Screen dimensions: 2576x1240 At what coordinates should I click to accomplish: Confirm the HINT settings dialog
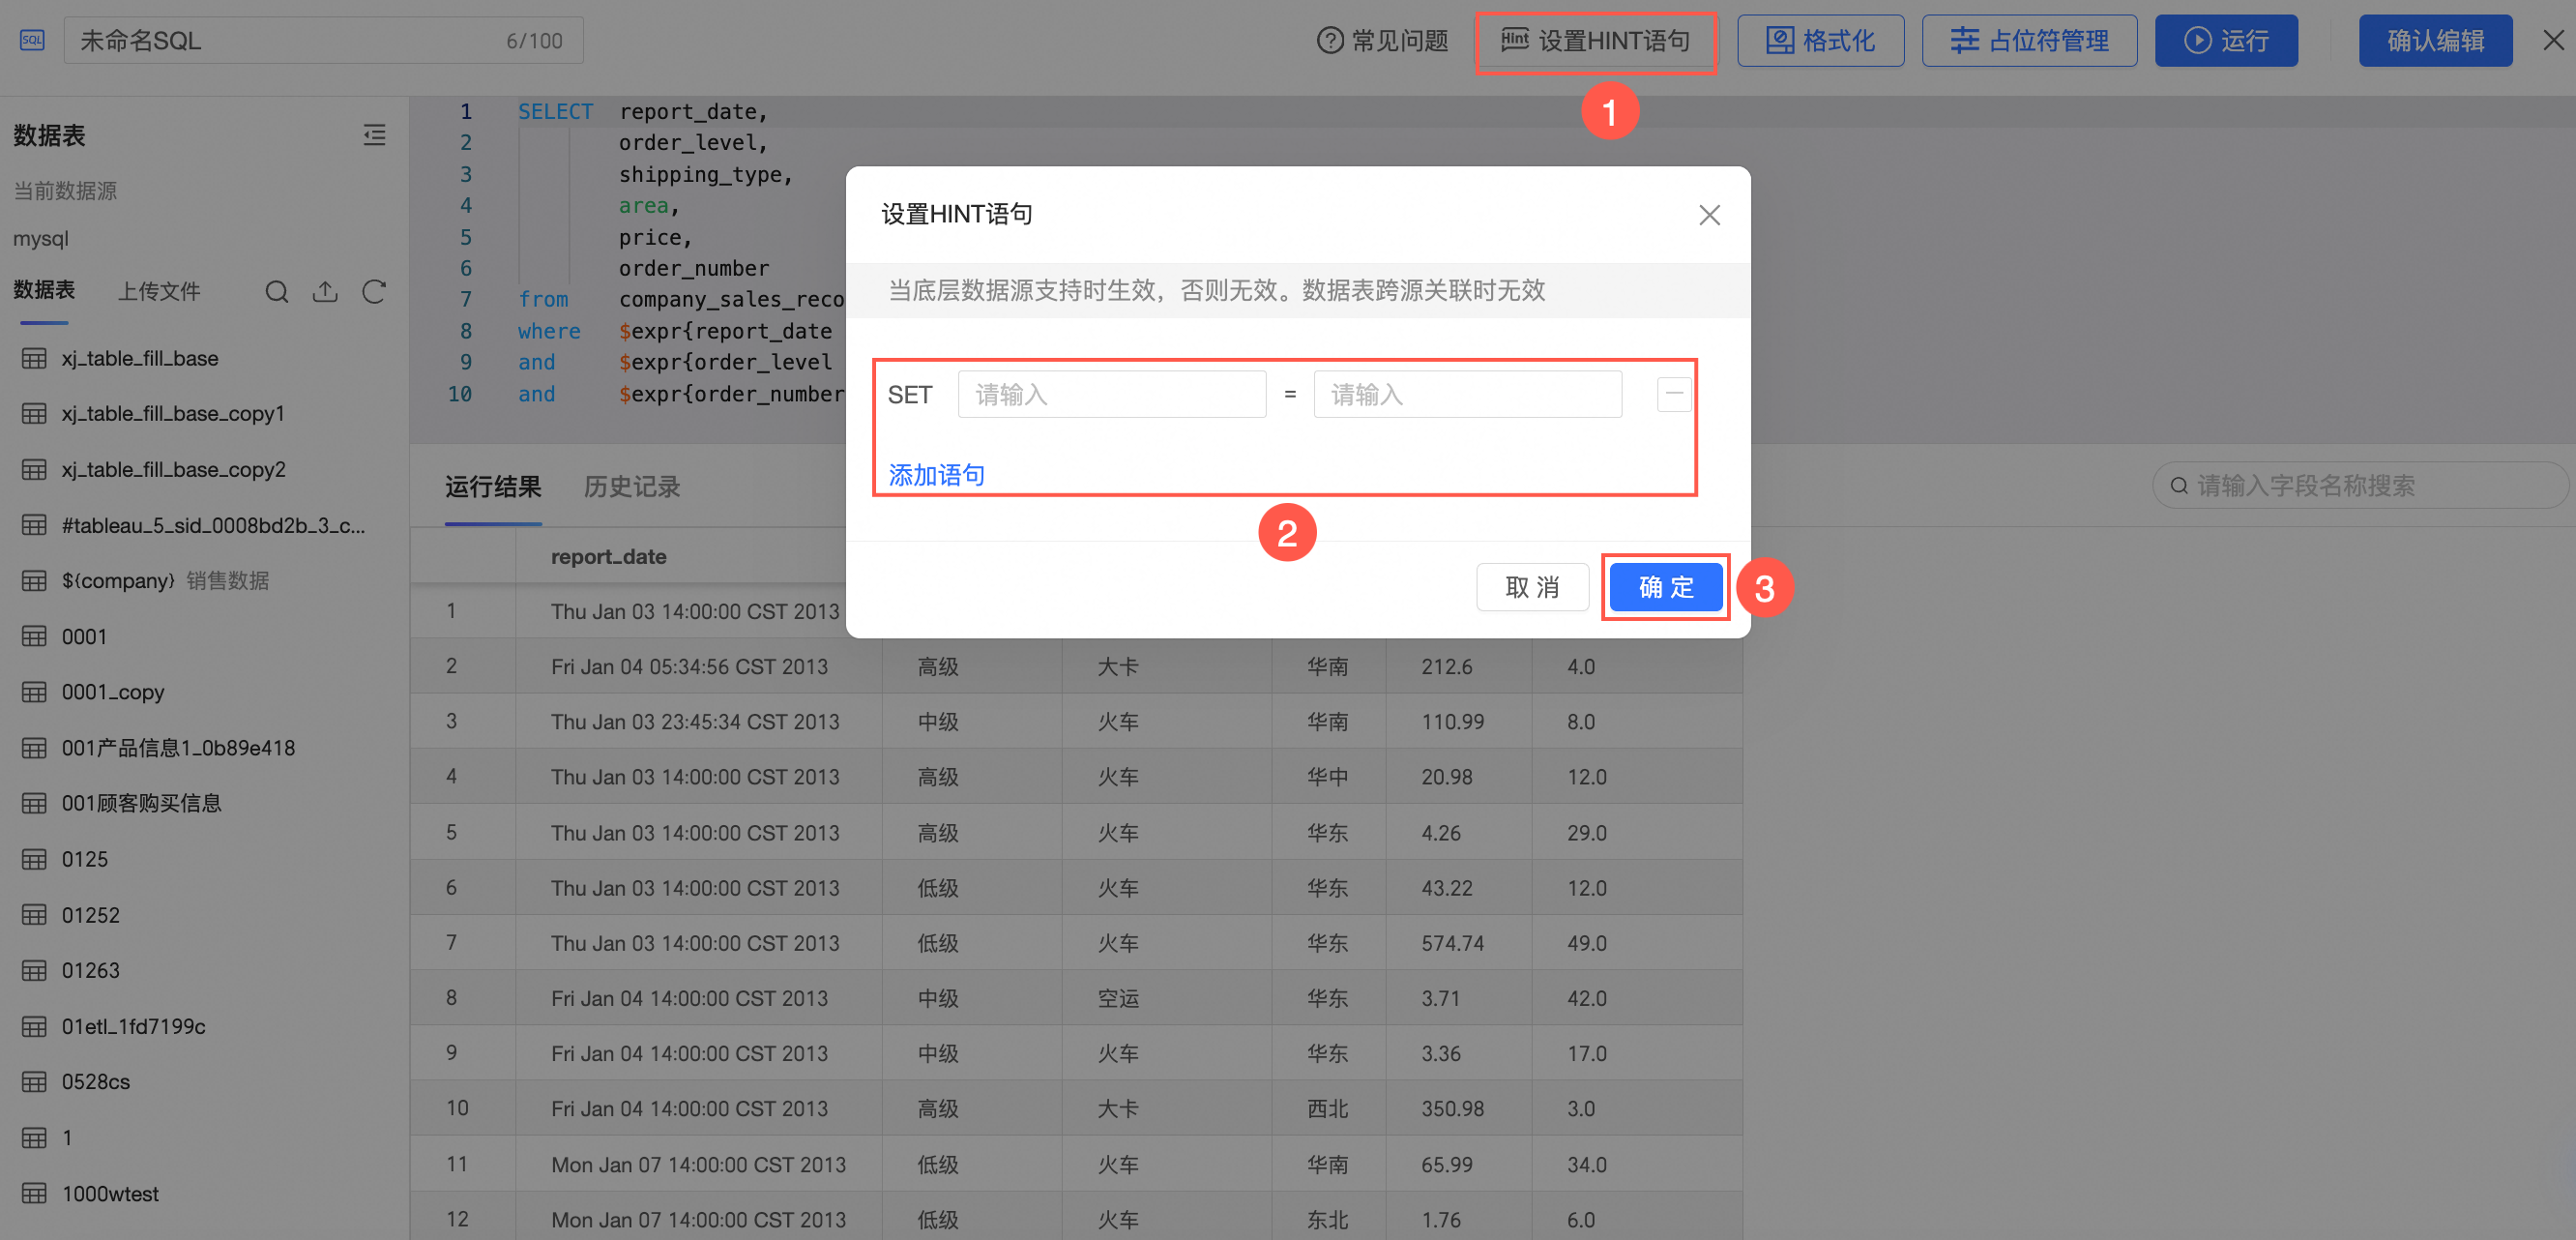click(1665, 587)
